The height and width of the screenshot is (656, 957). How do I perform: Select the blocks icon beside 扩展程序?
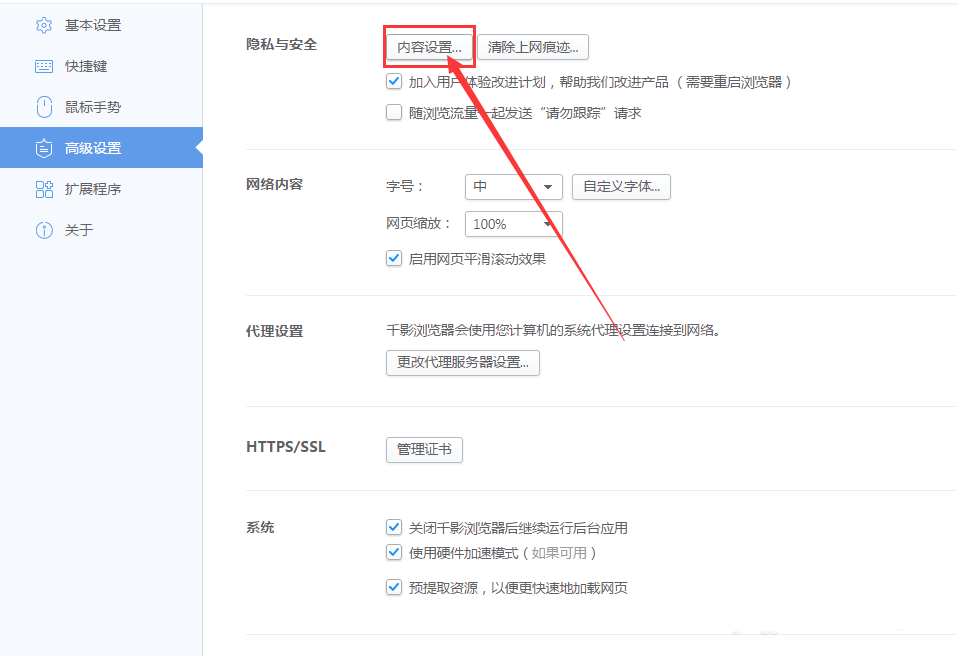click(44, 188)
